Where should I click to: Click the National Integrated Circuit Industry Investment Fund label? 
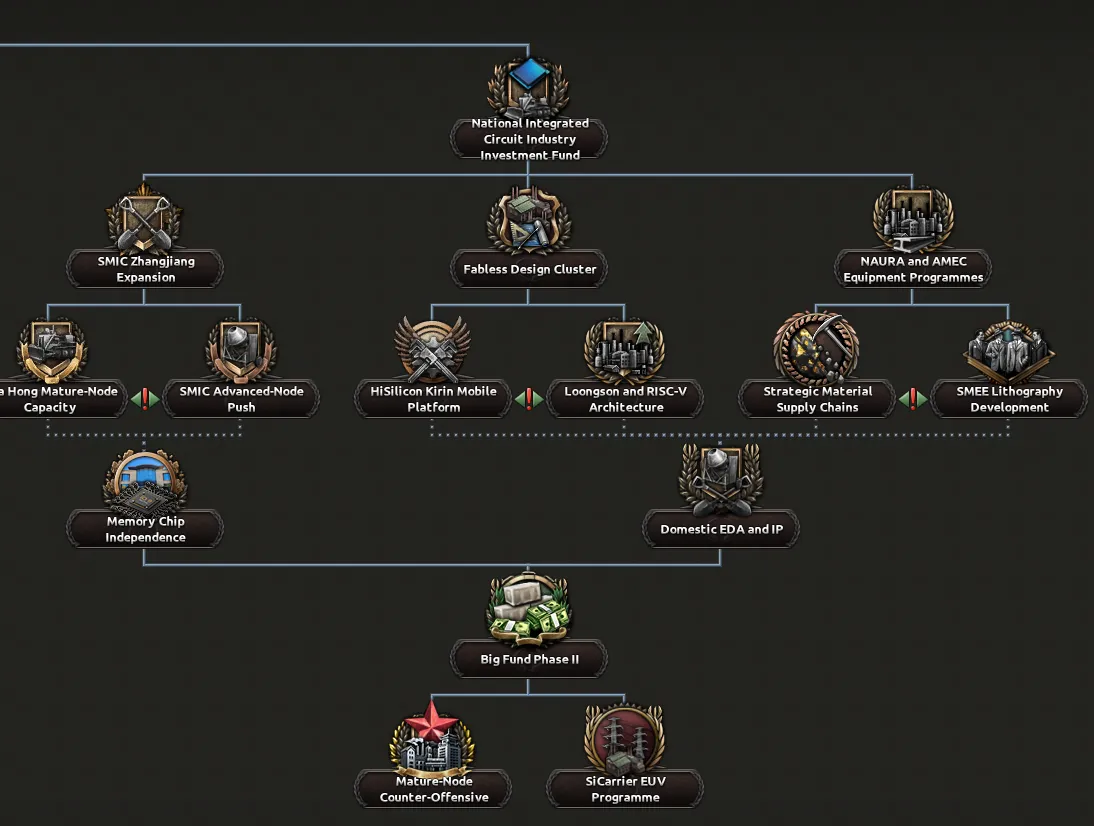click(529, 139)
